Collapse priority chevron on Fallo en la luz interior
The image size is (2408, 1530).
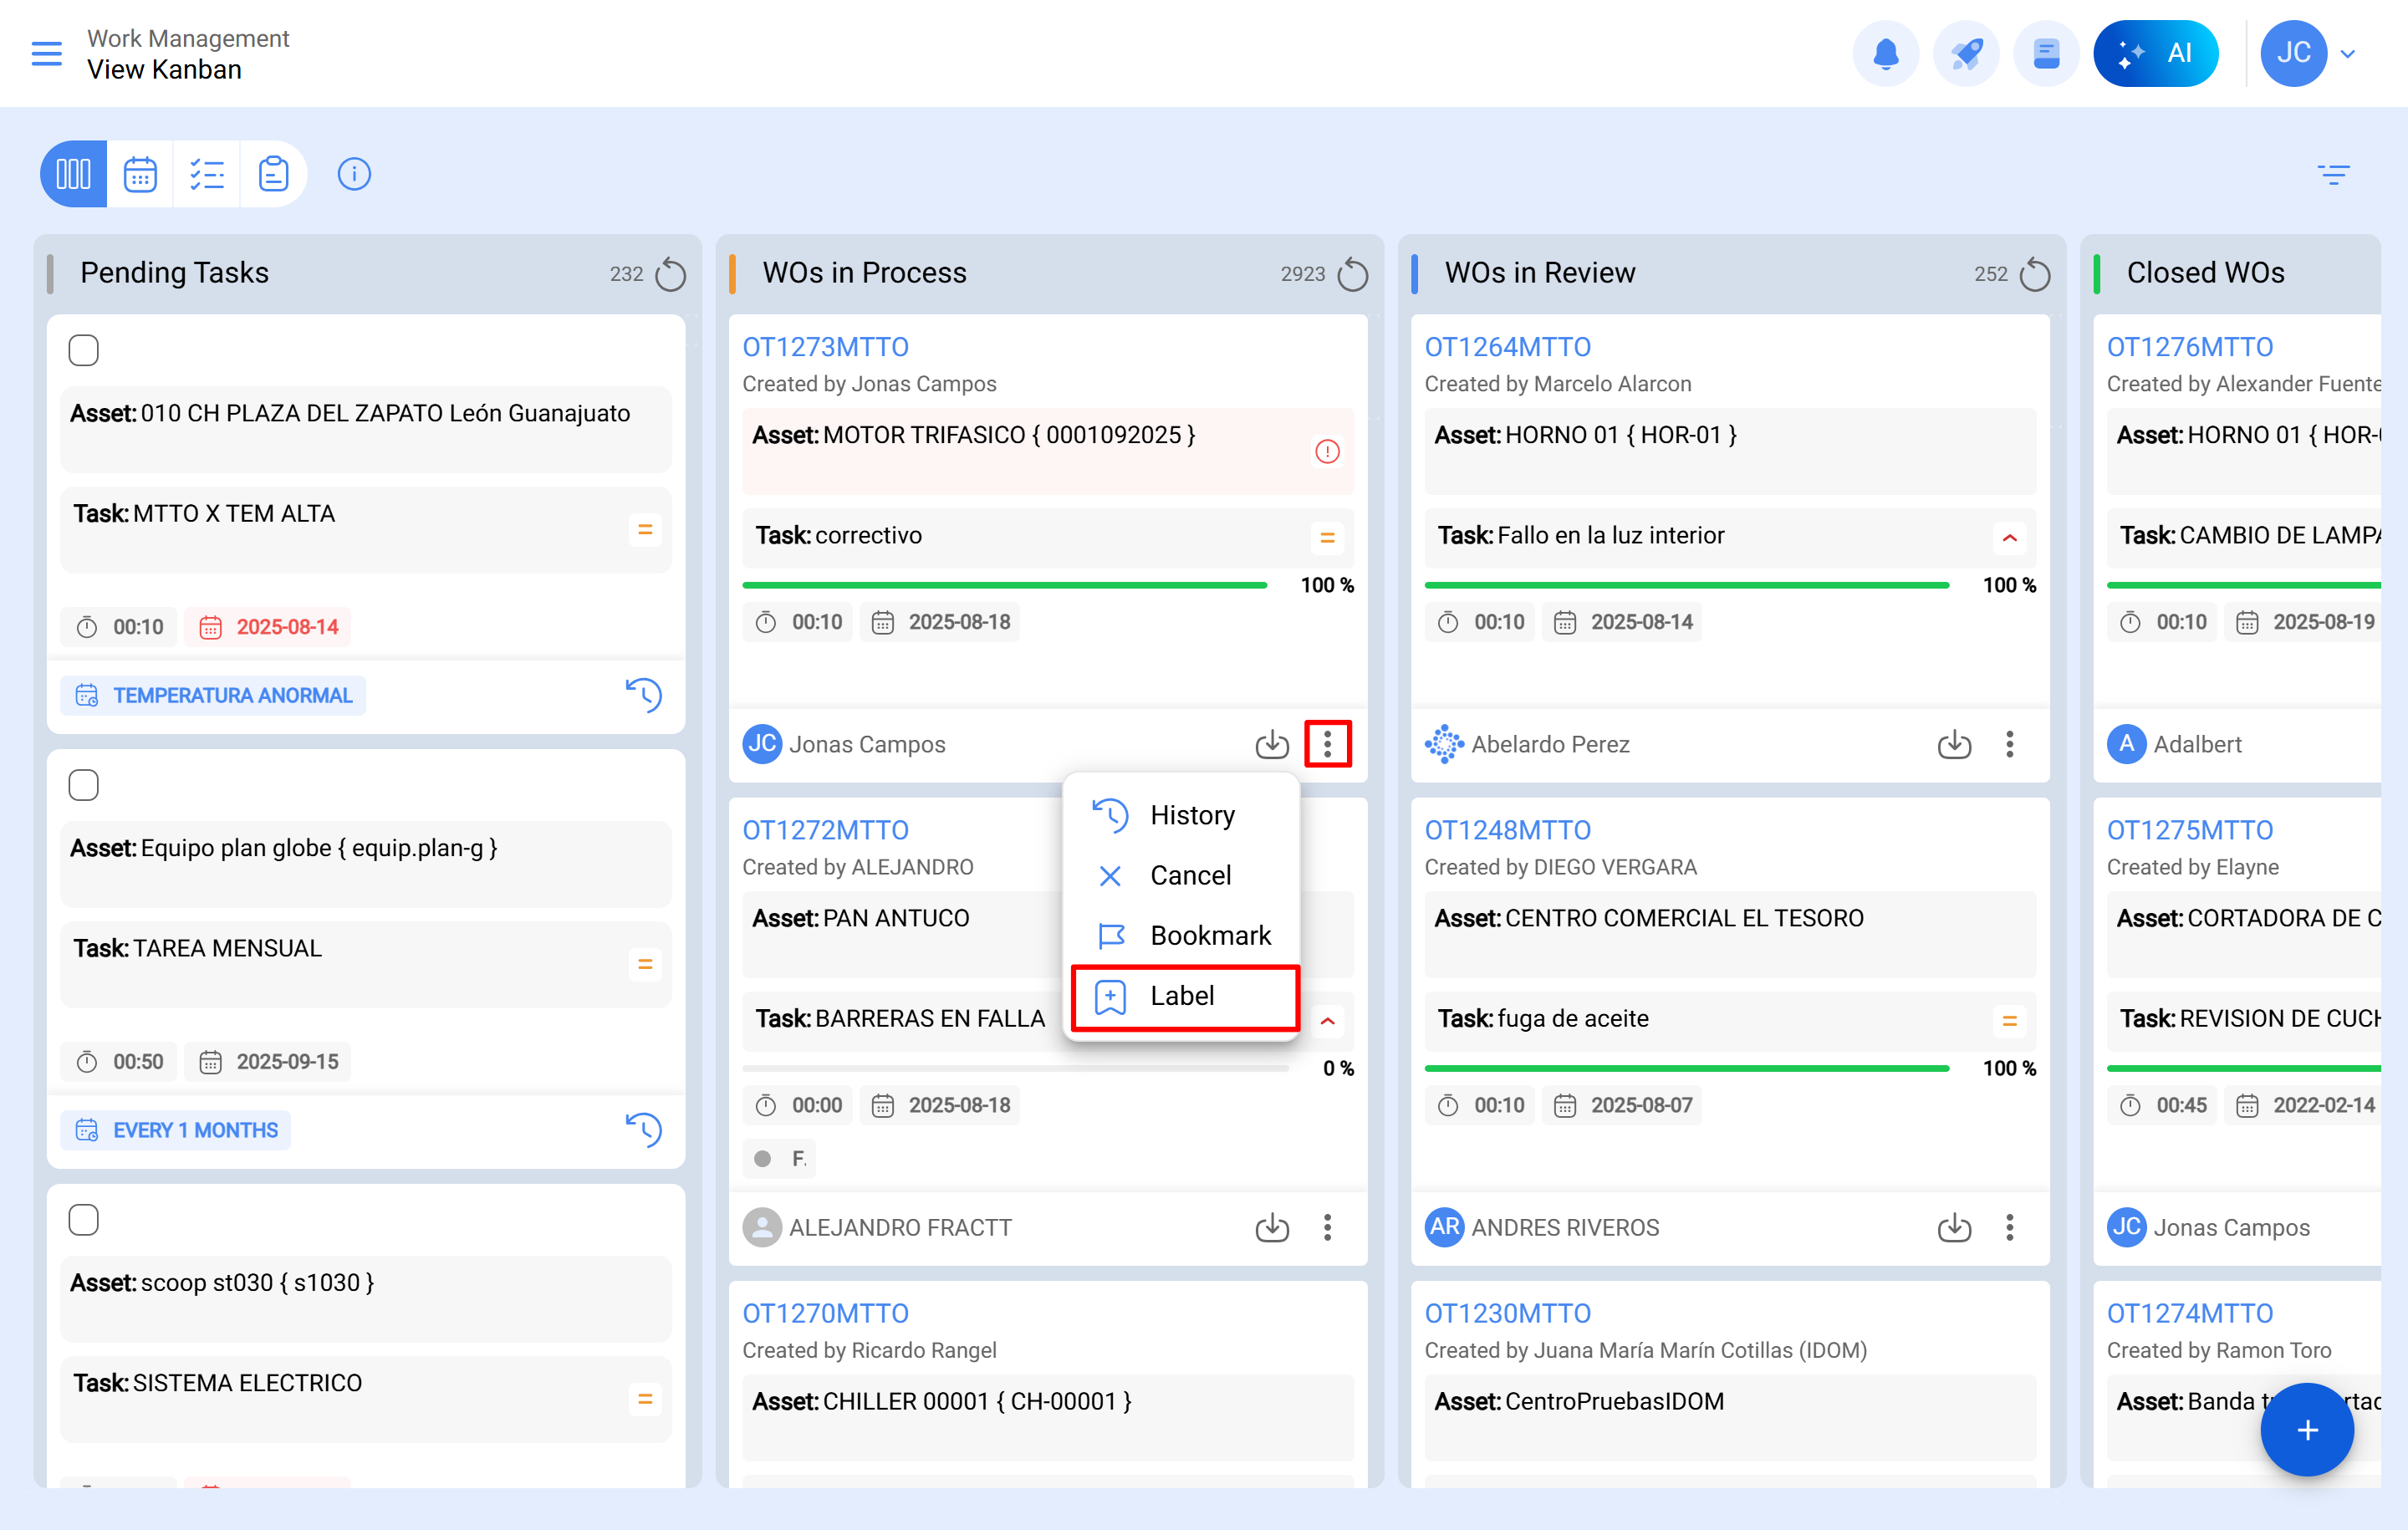click(x=2009, y=538)
